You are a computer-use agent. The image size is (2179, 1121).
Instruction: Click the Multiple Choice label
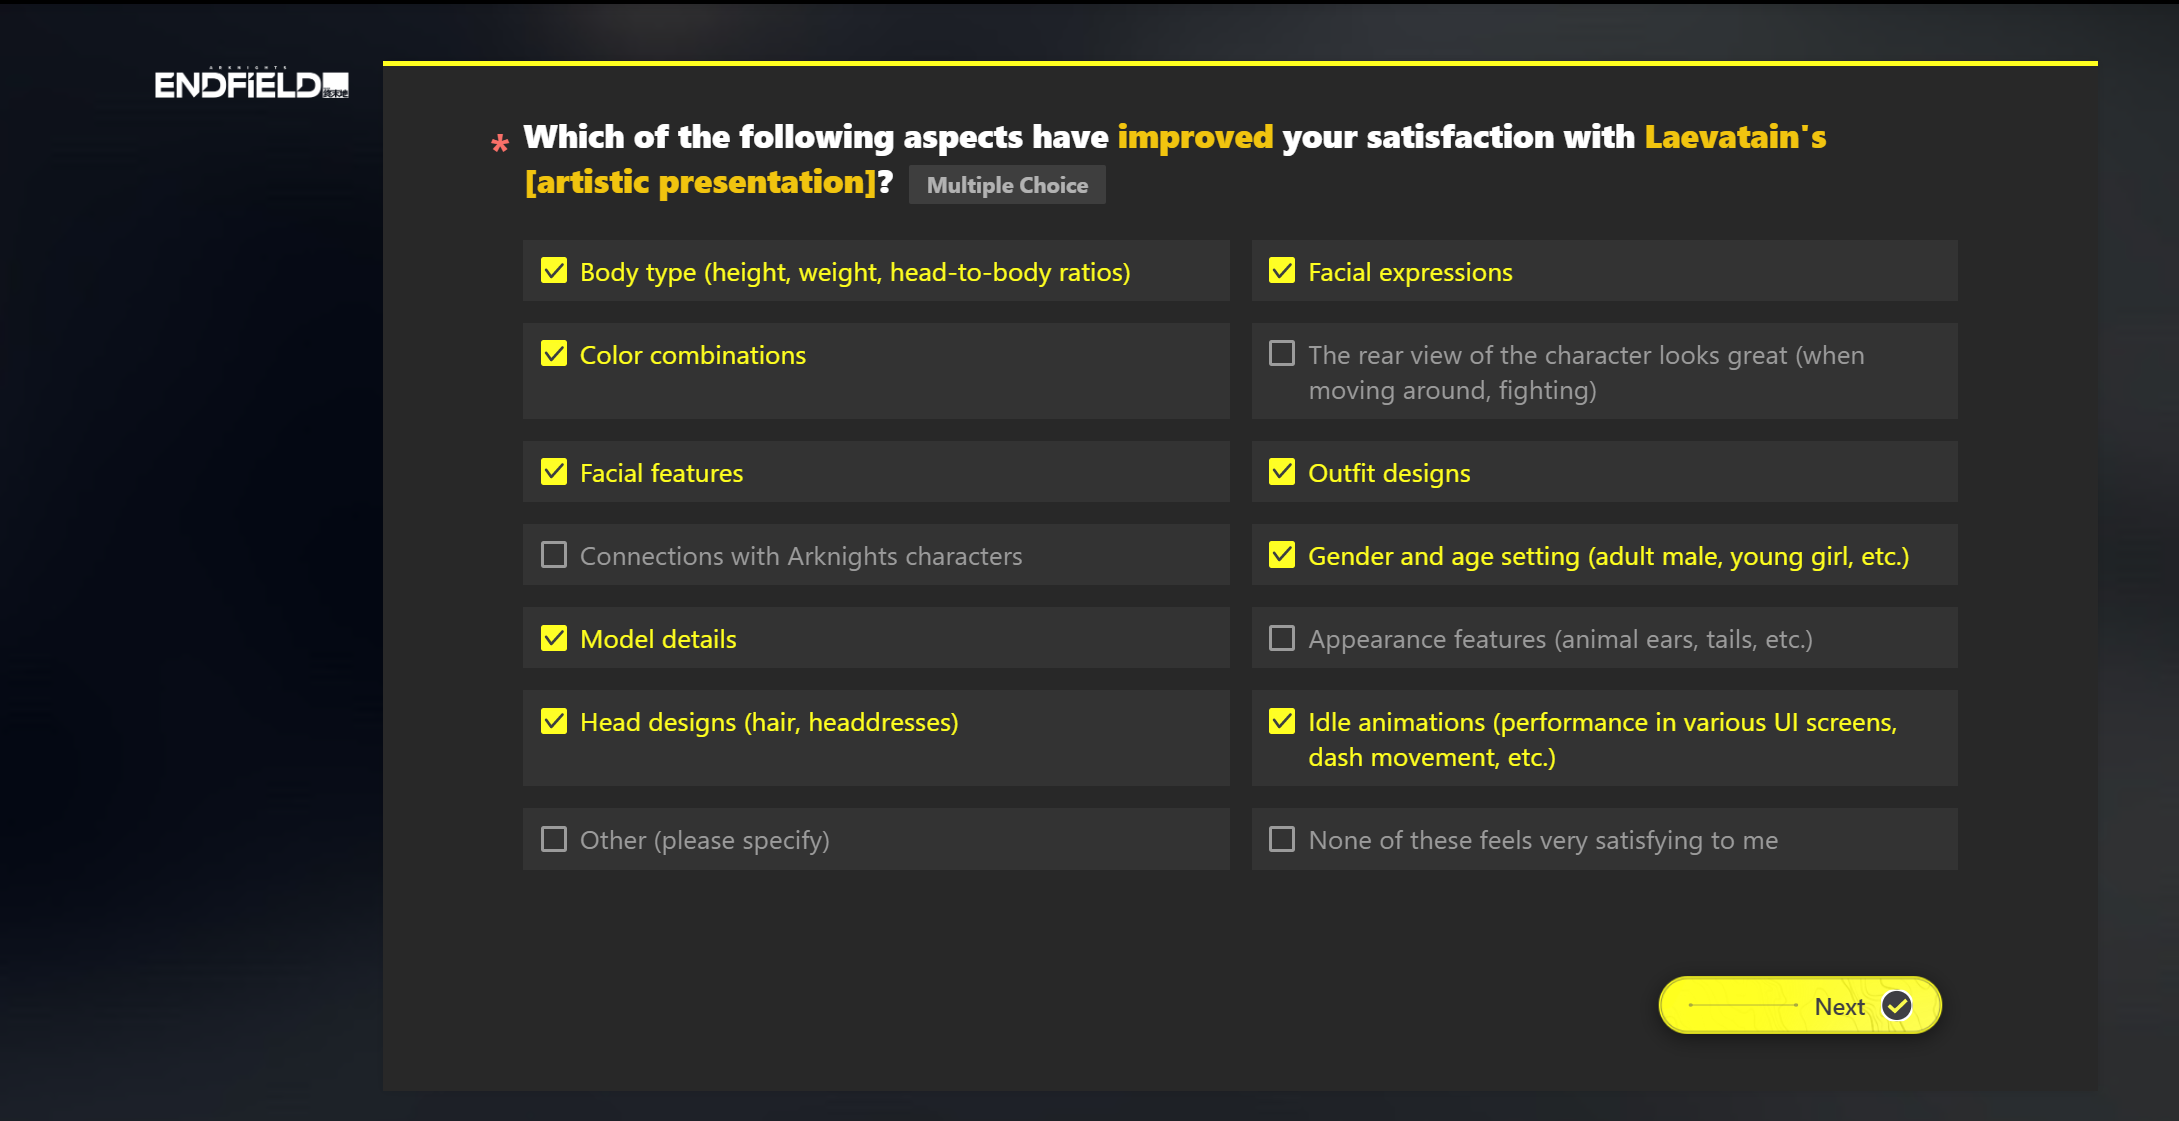pos(1007,185)
